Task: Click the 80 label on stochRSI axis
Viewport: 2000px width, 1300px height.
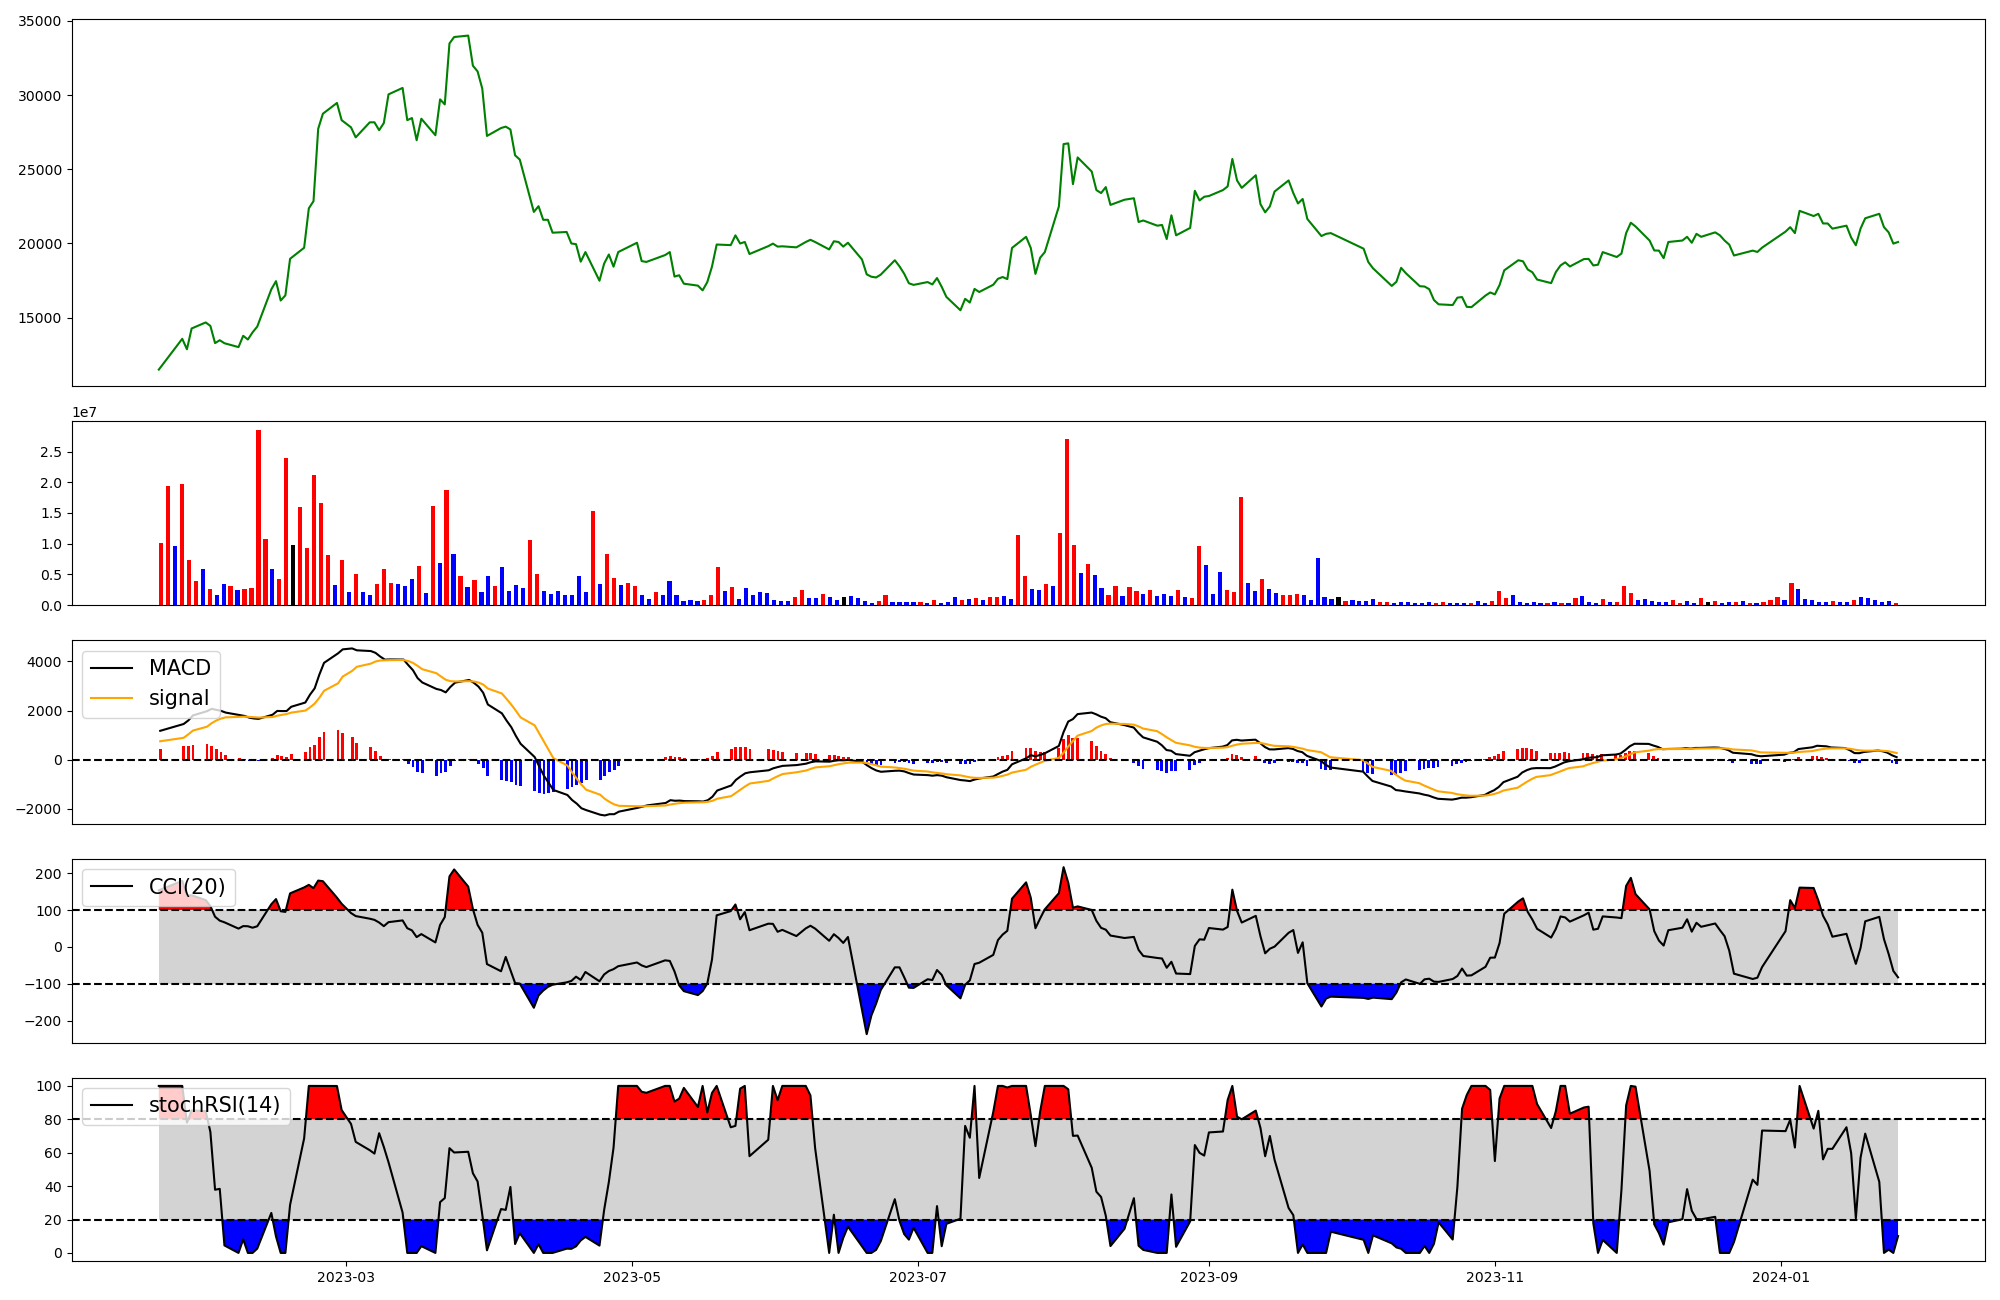Action: coord(53,1120)
